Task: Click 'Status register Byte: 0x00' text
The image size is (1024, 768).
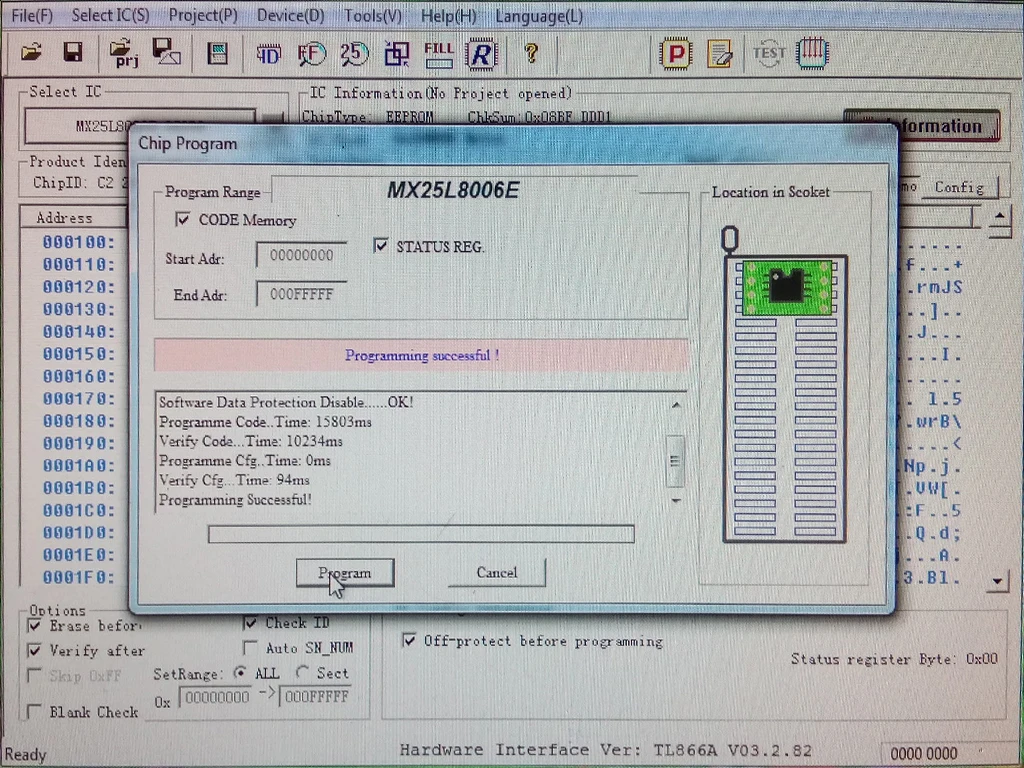Action: 894,659
